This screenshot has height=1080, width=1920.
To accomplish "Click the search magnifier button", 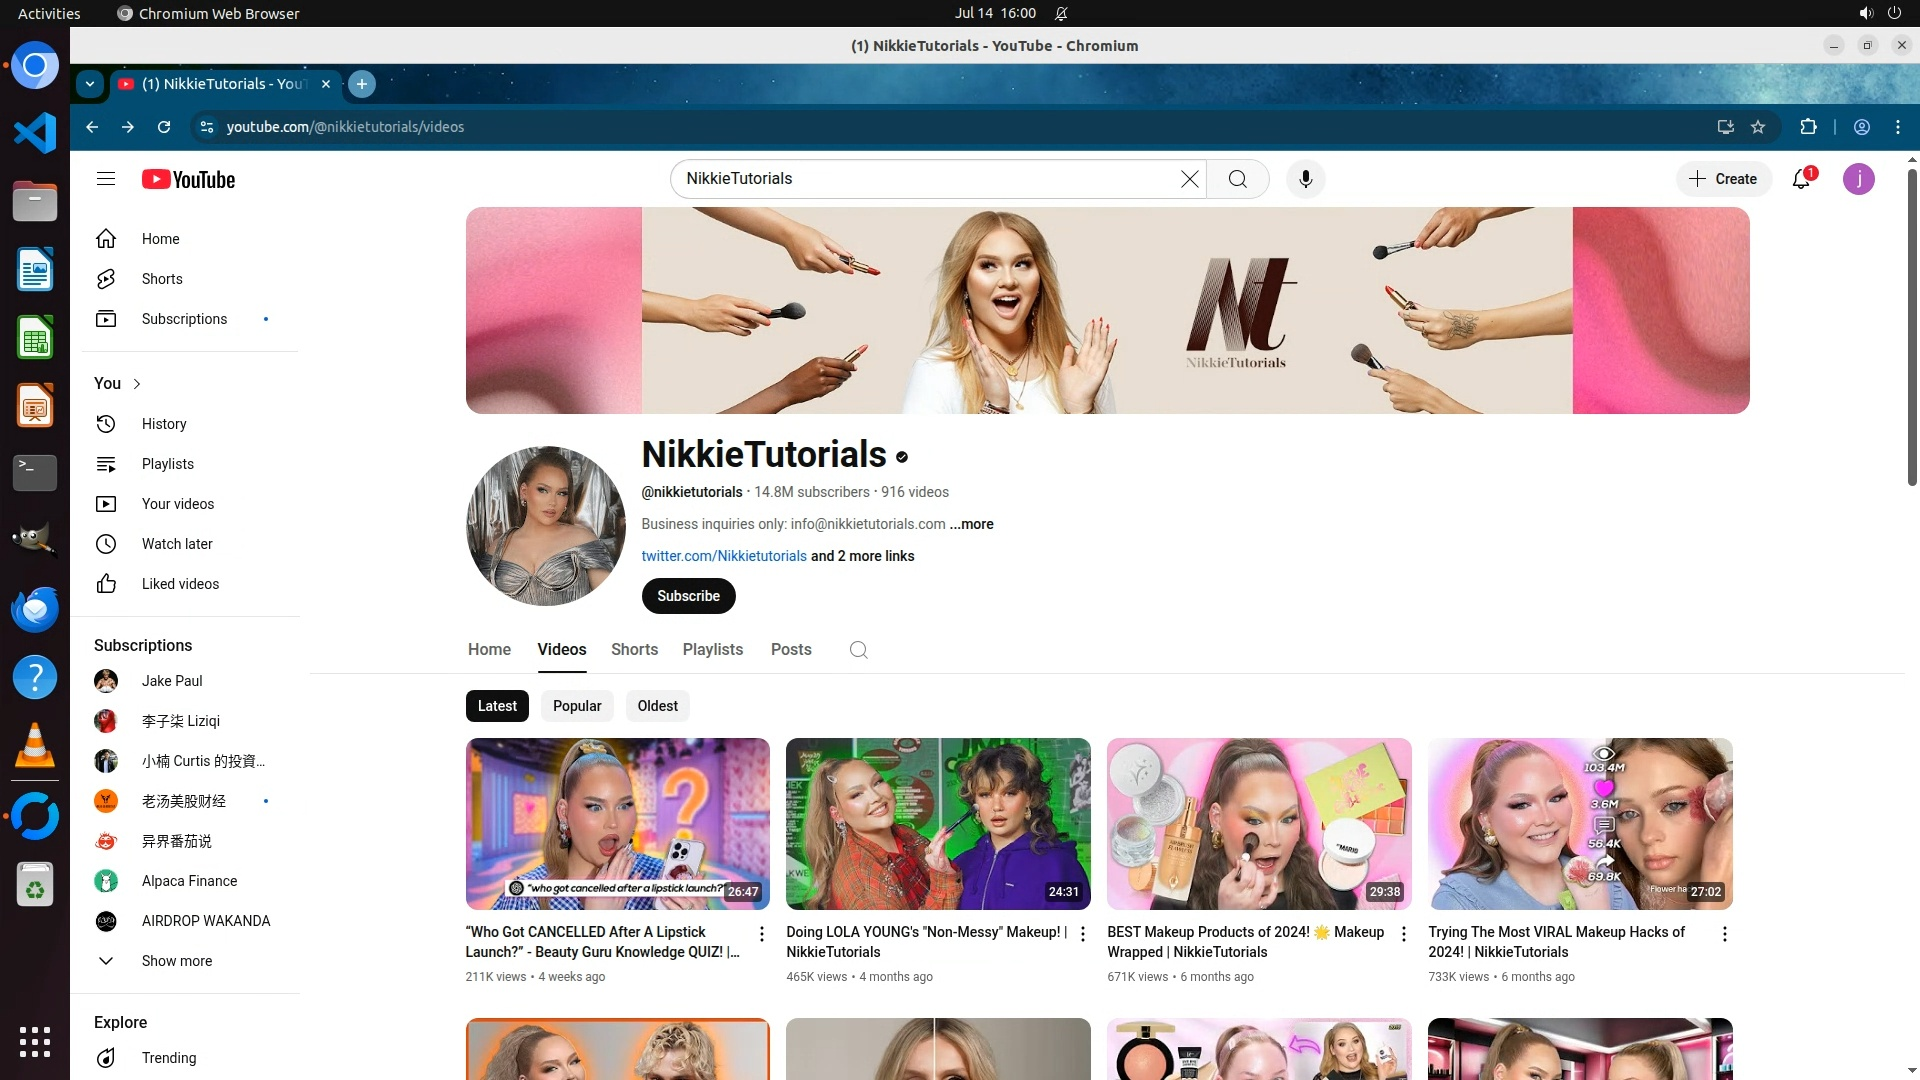I will tap(1237, 179).
